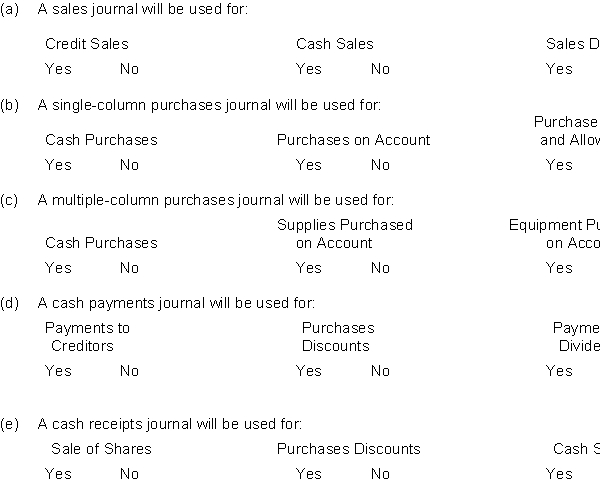Select No under Credit Sales
Screen dimensions: 600x499
[129, 69]
